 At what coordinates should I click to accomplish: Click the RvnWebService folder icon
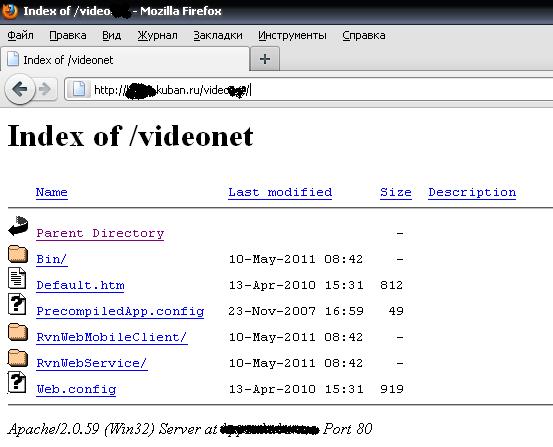click(18, 358)
